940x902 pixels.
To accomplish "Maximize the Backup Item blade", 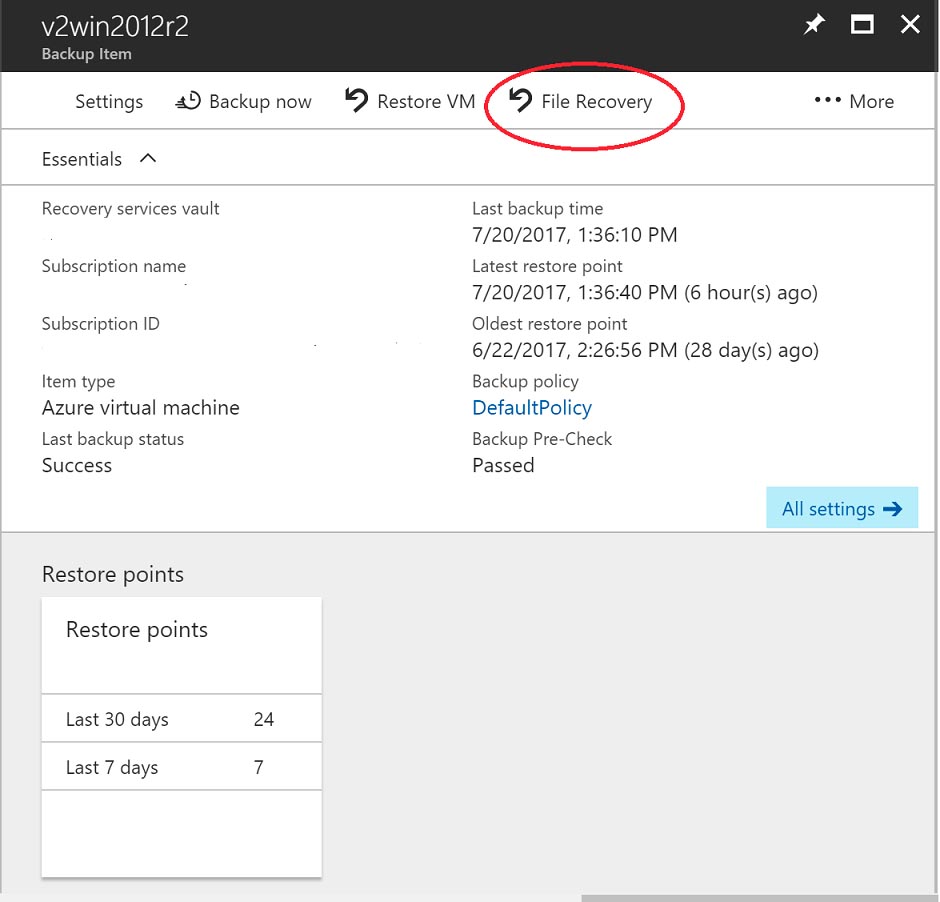I will [862, 24].
